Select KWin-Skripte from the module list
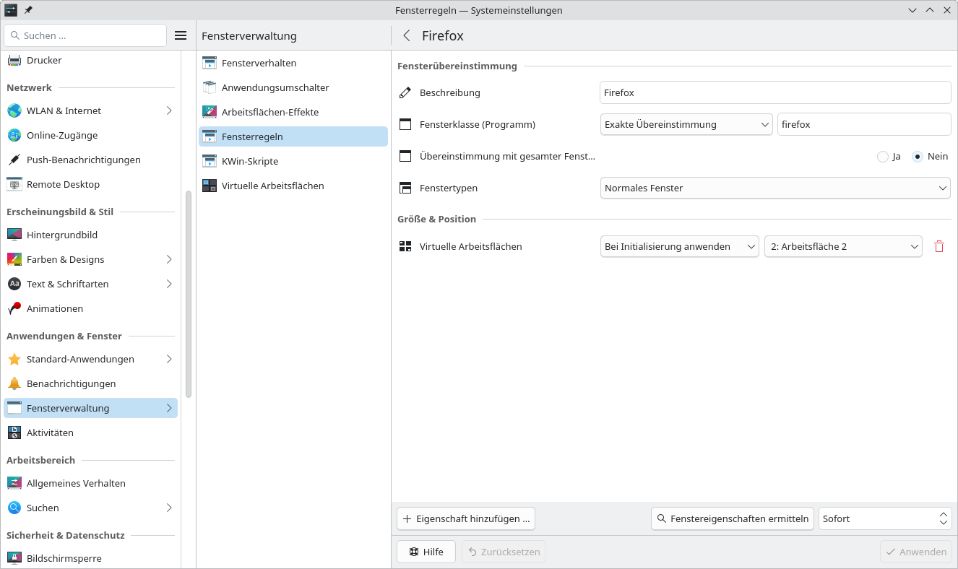The width and height of the screenshot is (958, 569). (x=249, y=161)
